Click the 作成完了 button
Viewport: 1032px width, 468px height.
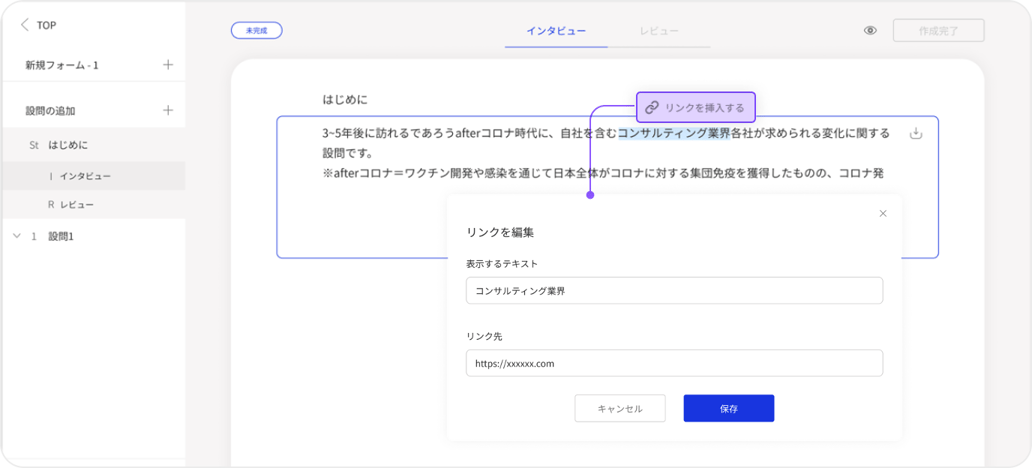click(x=938, y=31)
